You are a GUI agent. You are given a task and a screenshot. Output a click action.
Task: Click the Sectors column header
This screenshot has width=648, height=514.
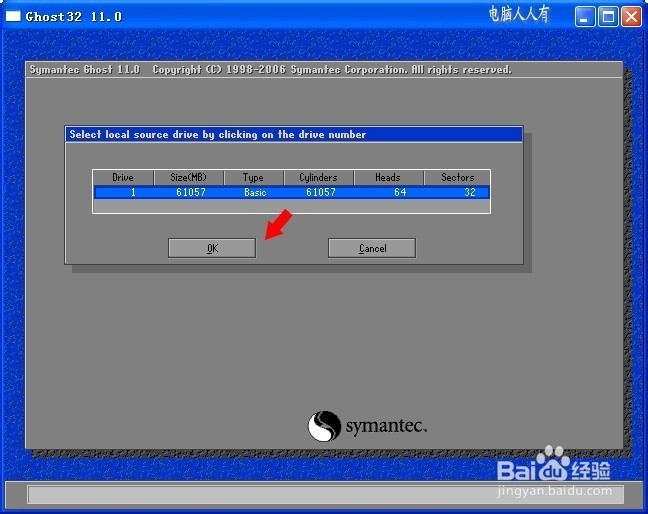coord(457,178)
